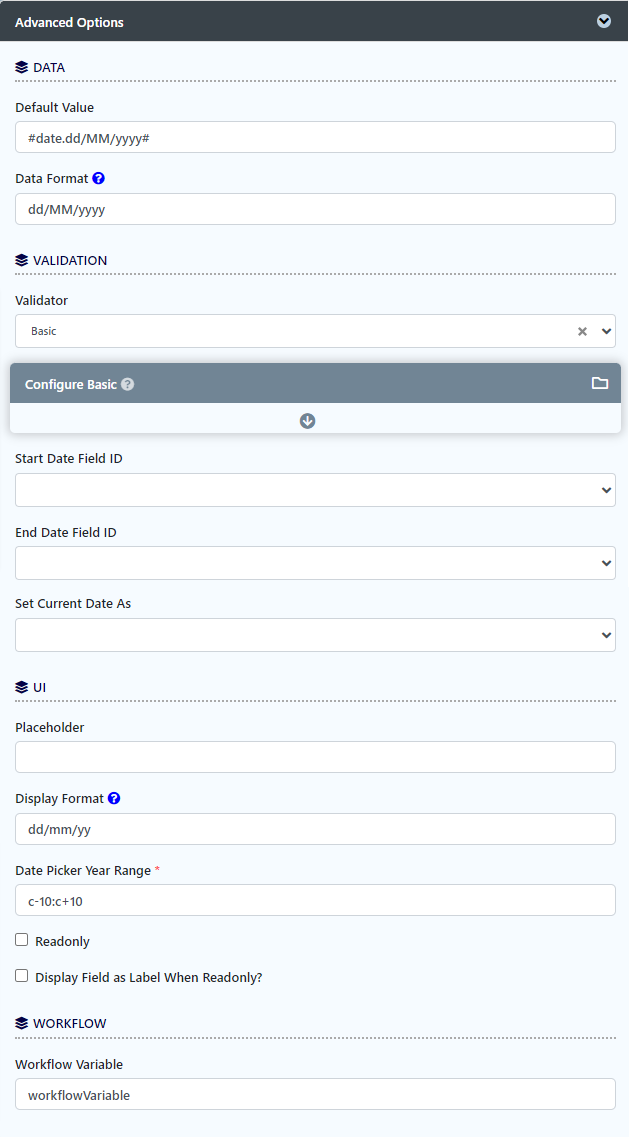Click the Placeholder text field
Image resolution: width=629 pixels, height=1137 pixels.
point(315,757)
